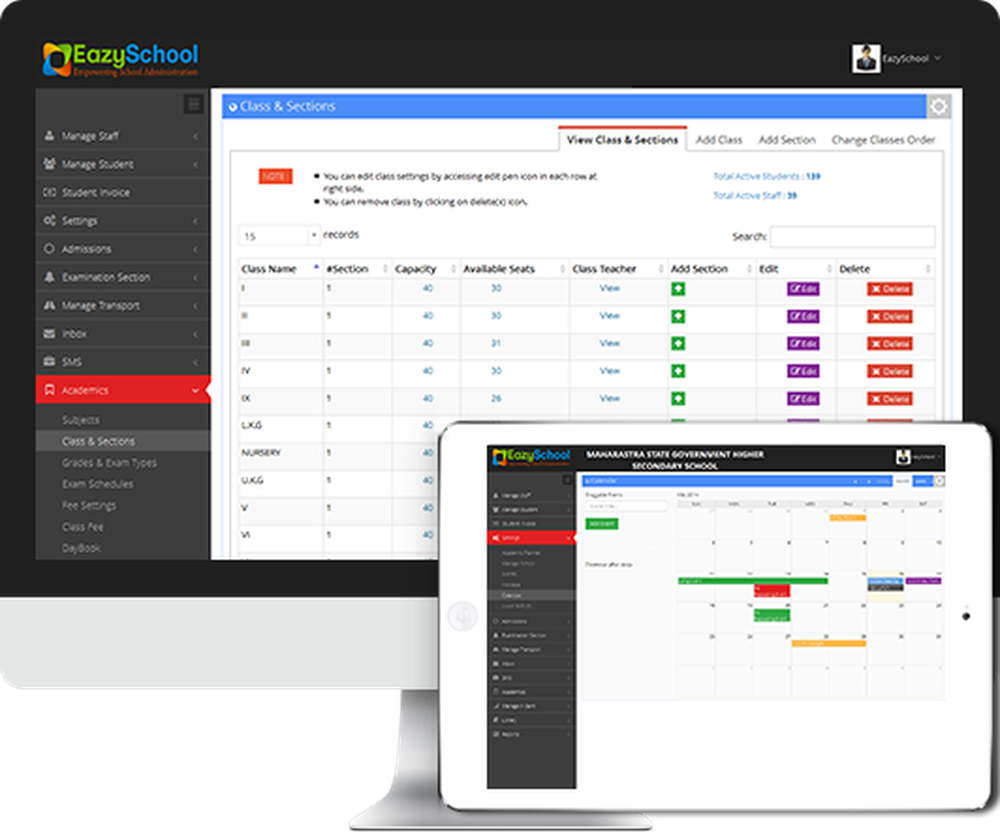The image size is (1000, 832).
Task: Click the red calendar event on tablet
Action: pos(772,591)
